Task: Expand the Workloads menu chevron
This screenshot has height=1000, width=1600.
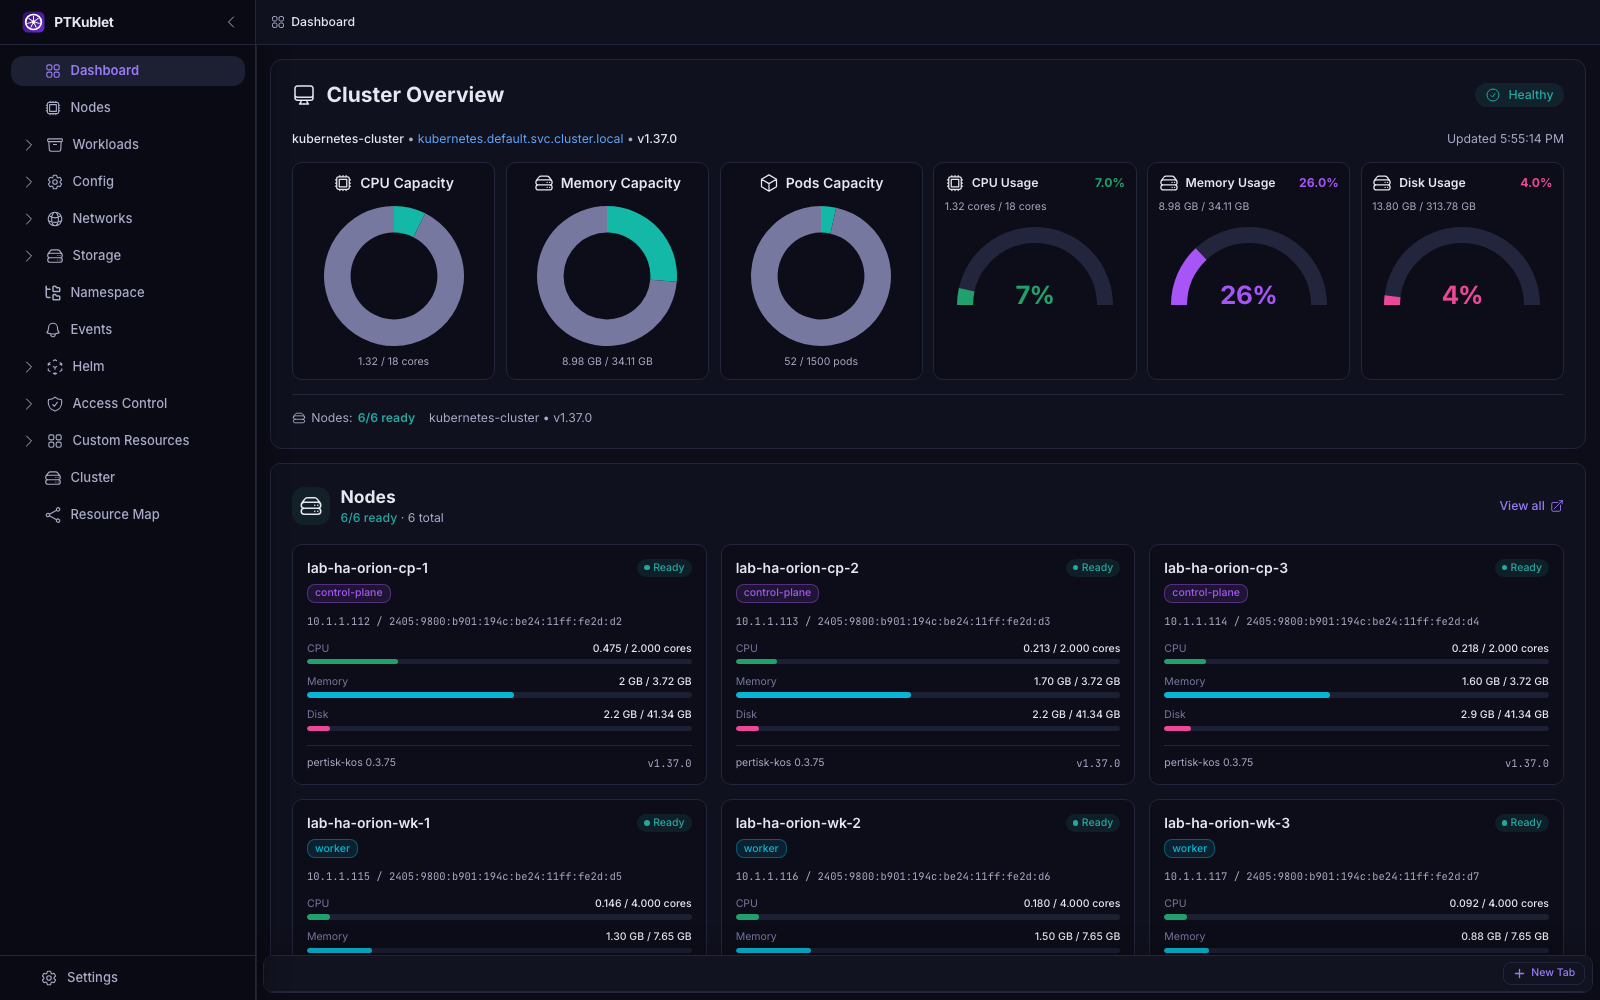Action: tap(29, 145)
